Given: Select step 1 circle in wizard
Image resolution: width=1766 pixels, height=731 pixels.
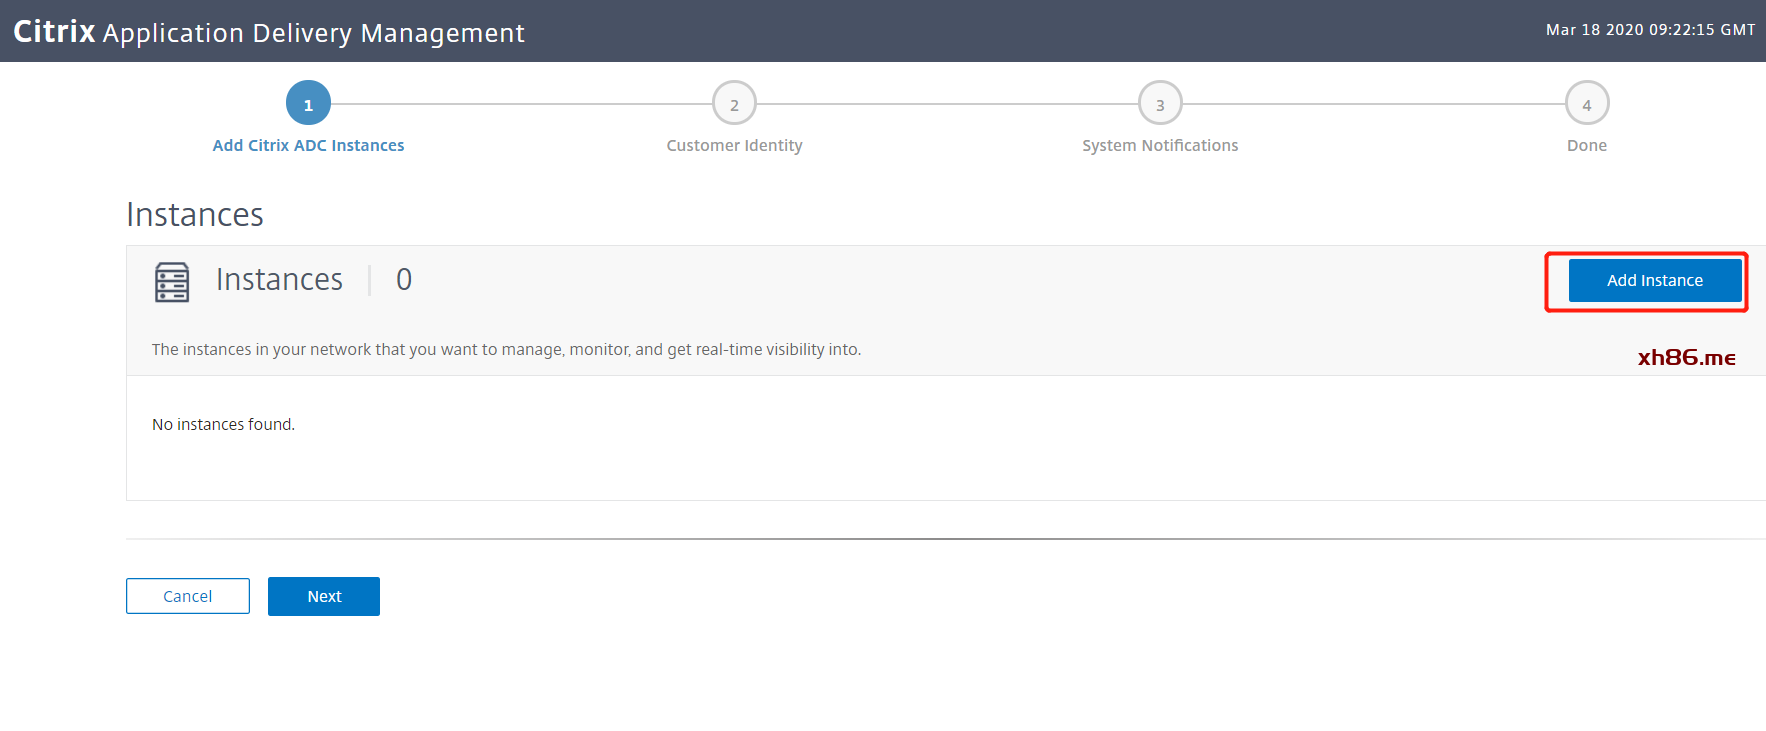Looking at the screenshot, I should [308, 103].
